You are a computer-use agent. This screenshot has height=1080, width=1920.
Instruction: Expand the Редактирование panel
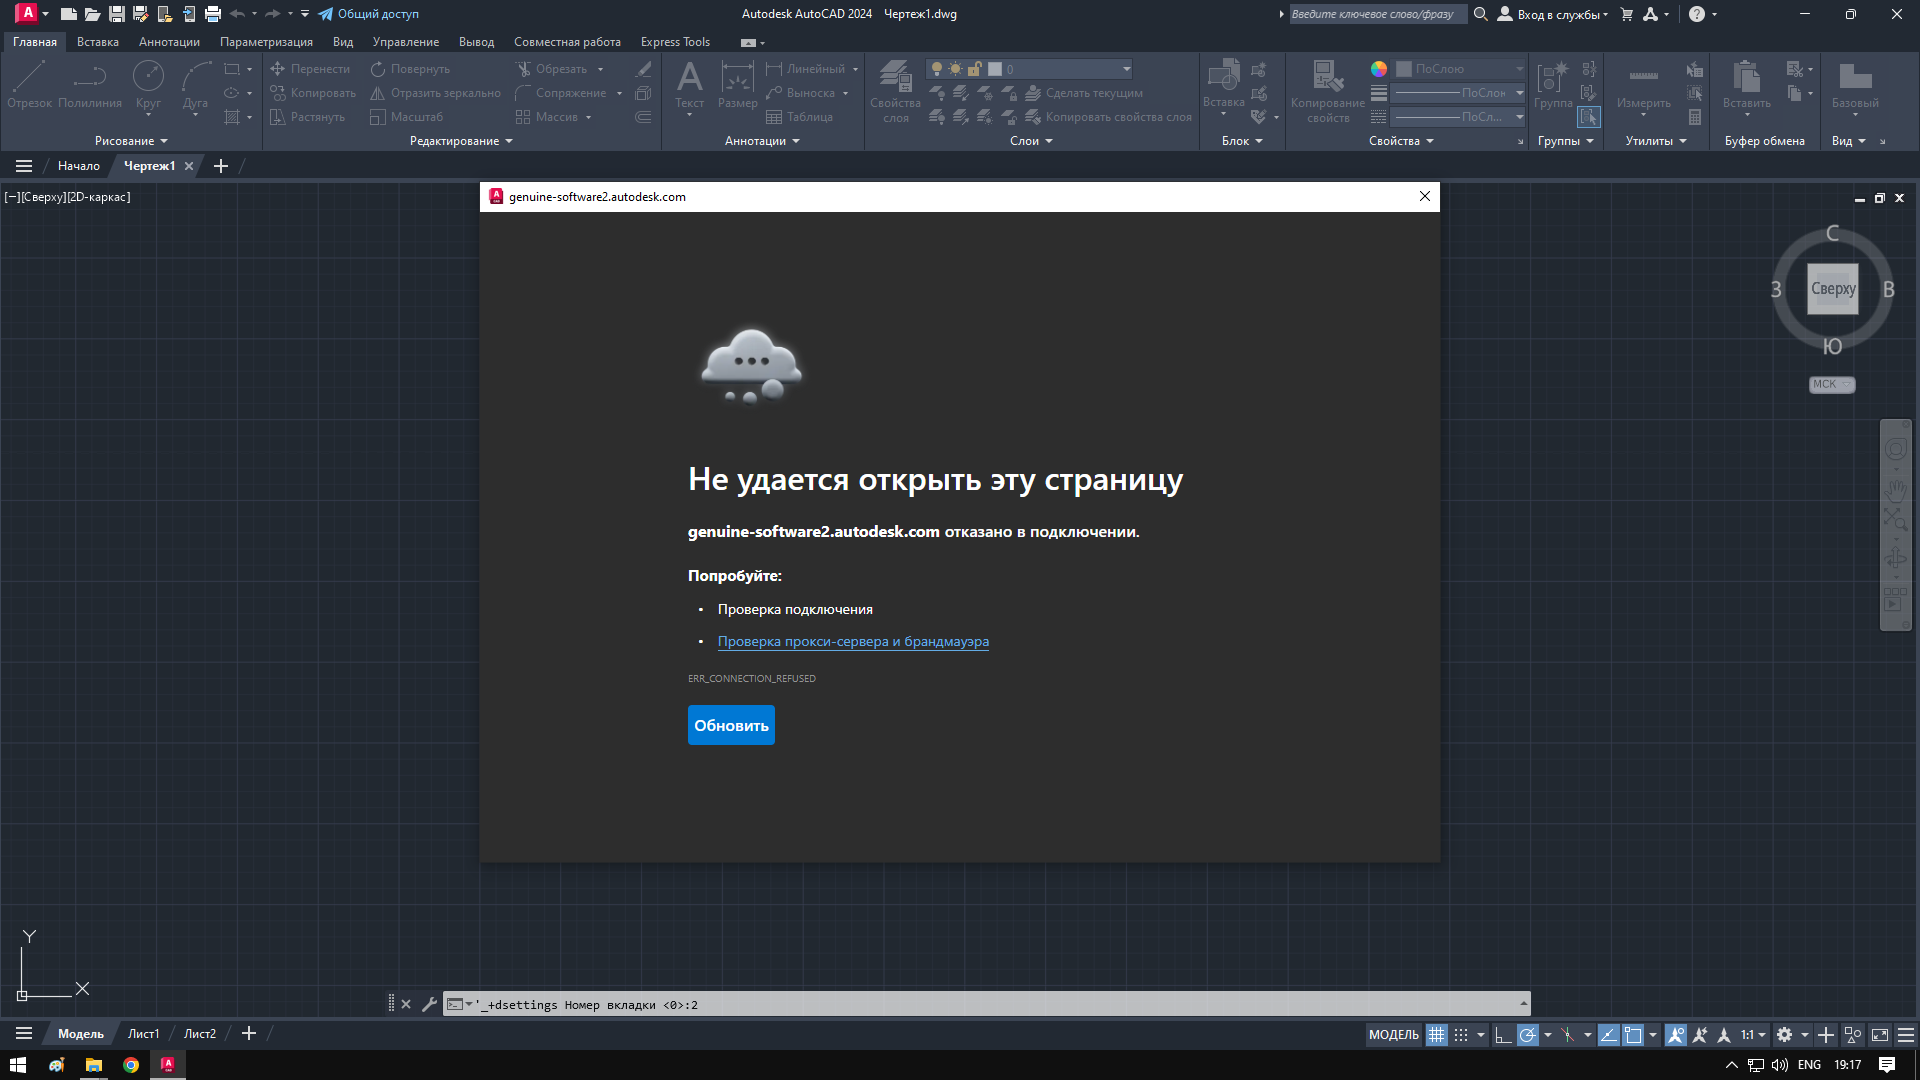461,141
